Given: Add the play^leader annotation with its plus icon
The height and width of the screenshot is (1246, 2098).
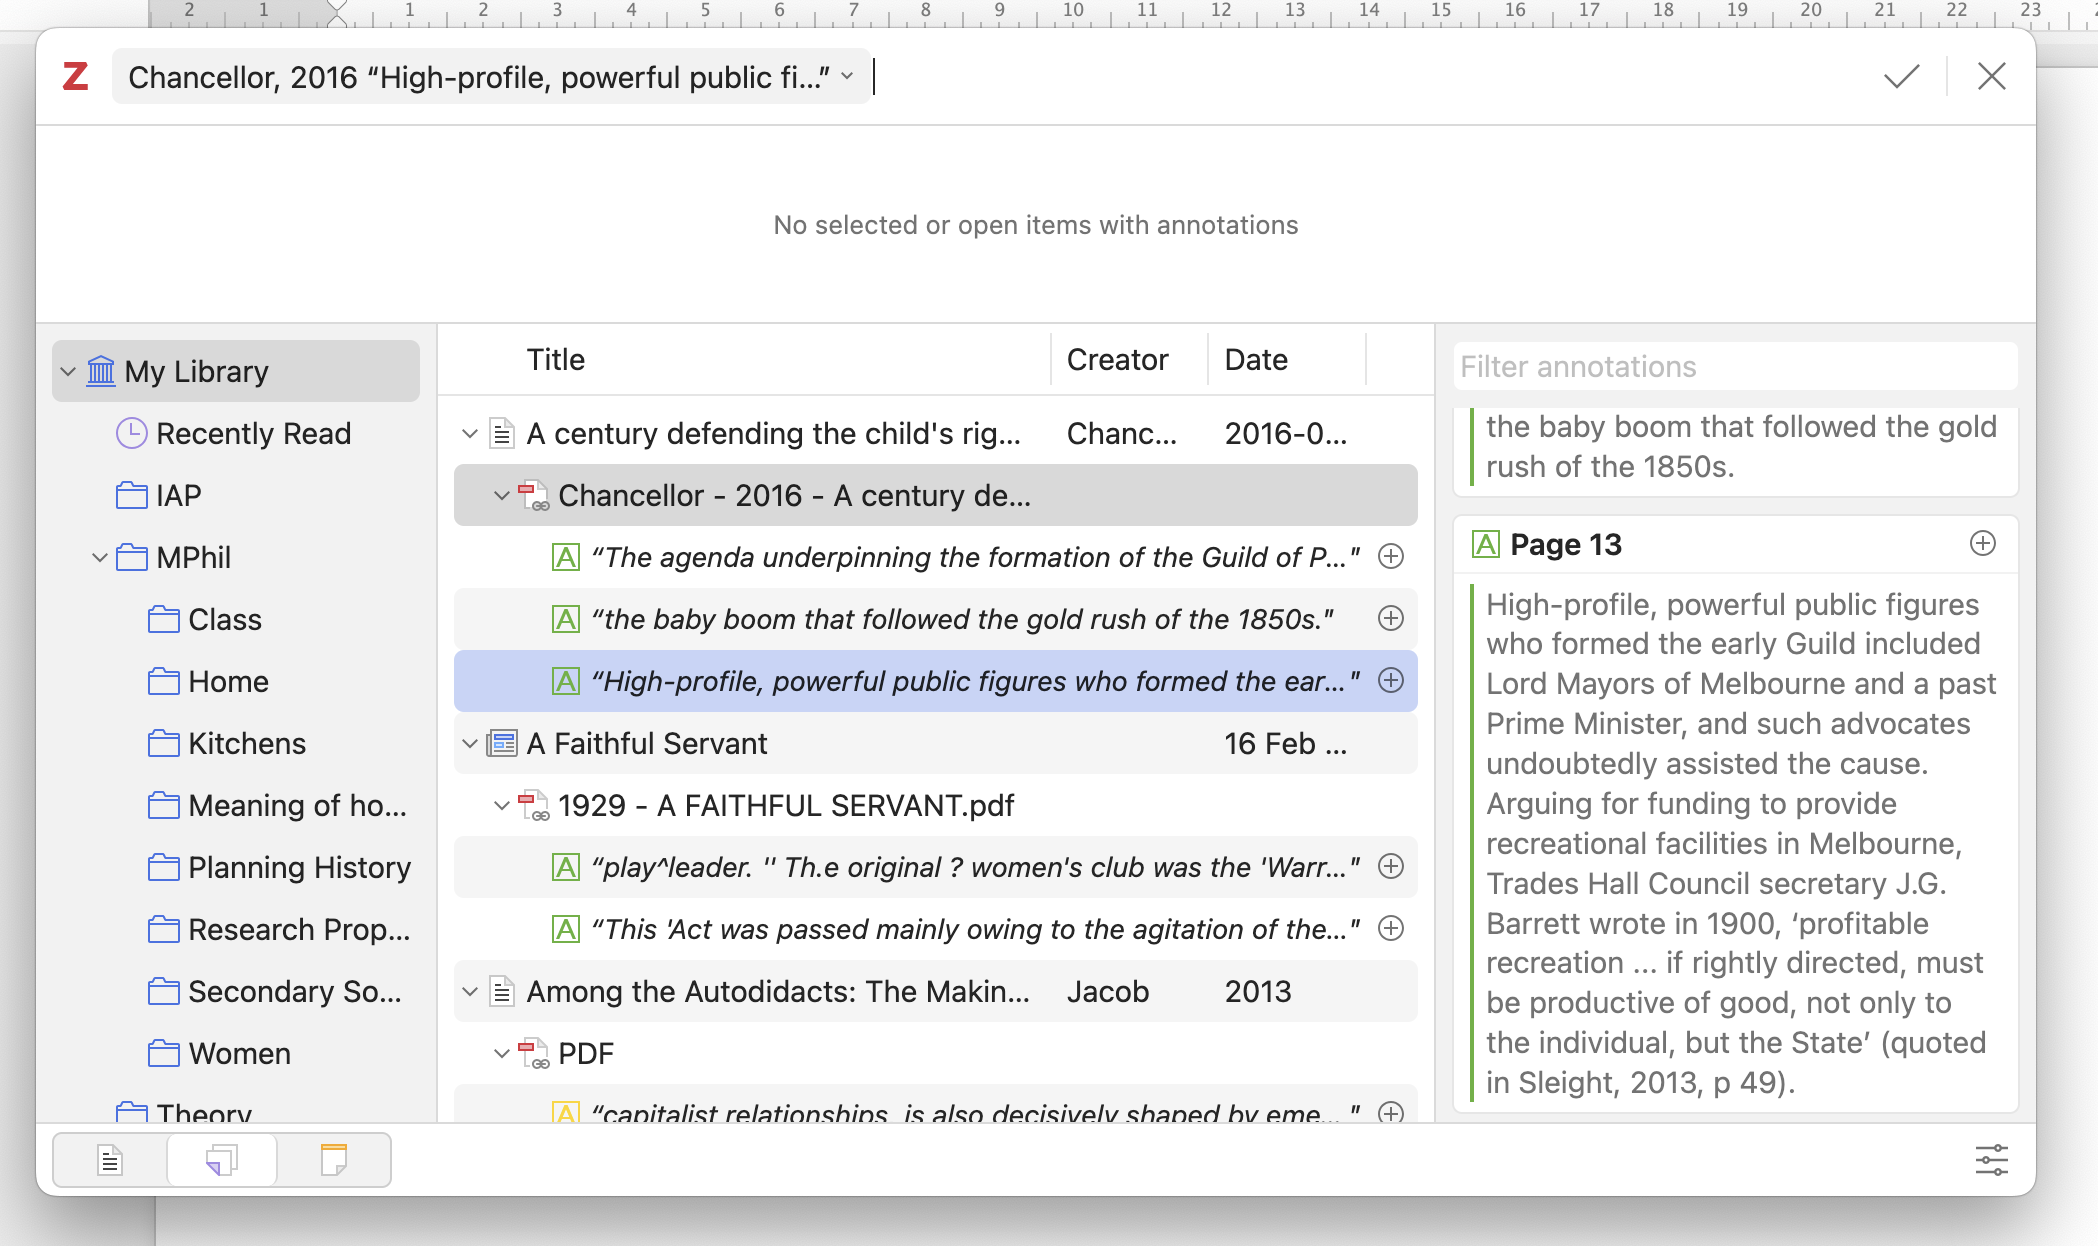Looking at the screenshot, I should point(1391,866).
